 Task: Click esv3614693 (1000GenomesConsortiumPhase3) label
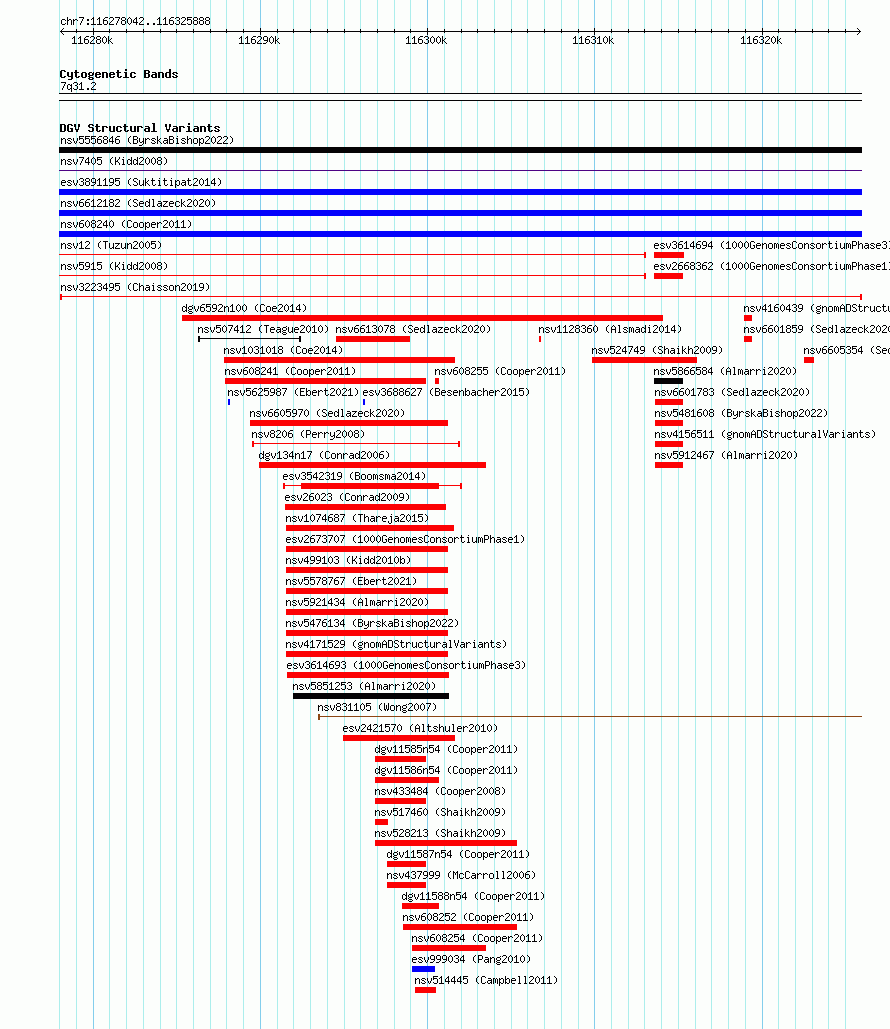[407, 665]
